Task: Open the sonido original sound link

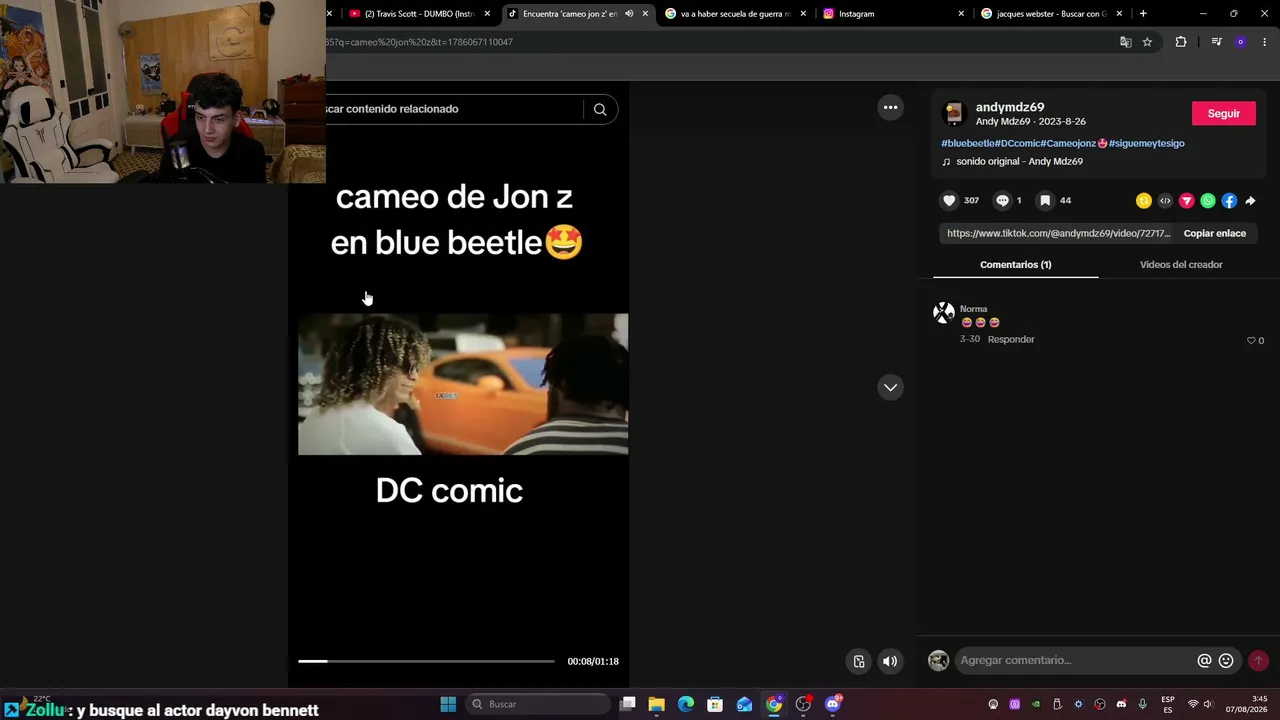Action: (x=1019, y=161)
